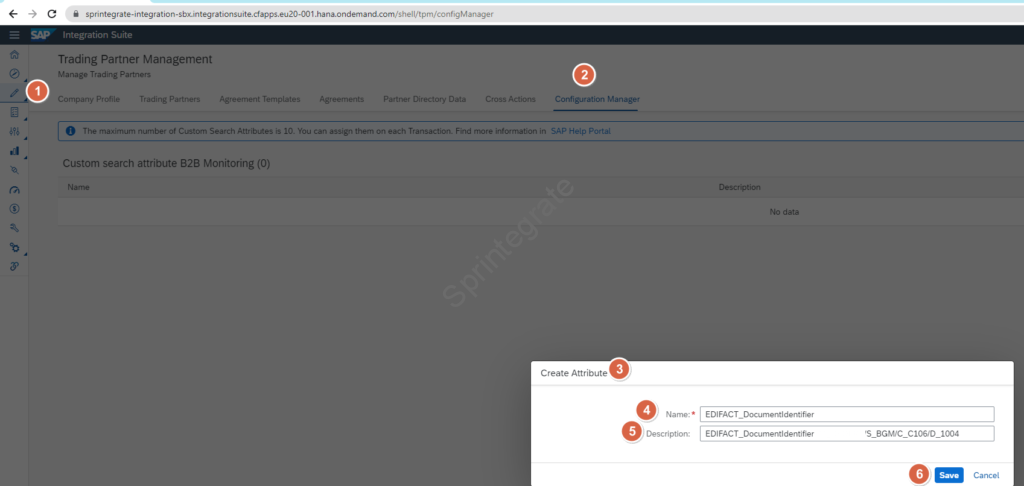1024x486 pixels.
Task: Open the Monitor bar chart icon
Action: click(x=14, y=151)
